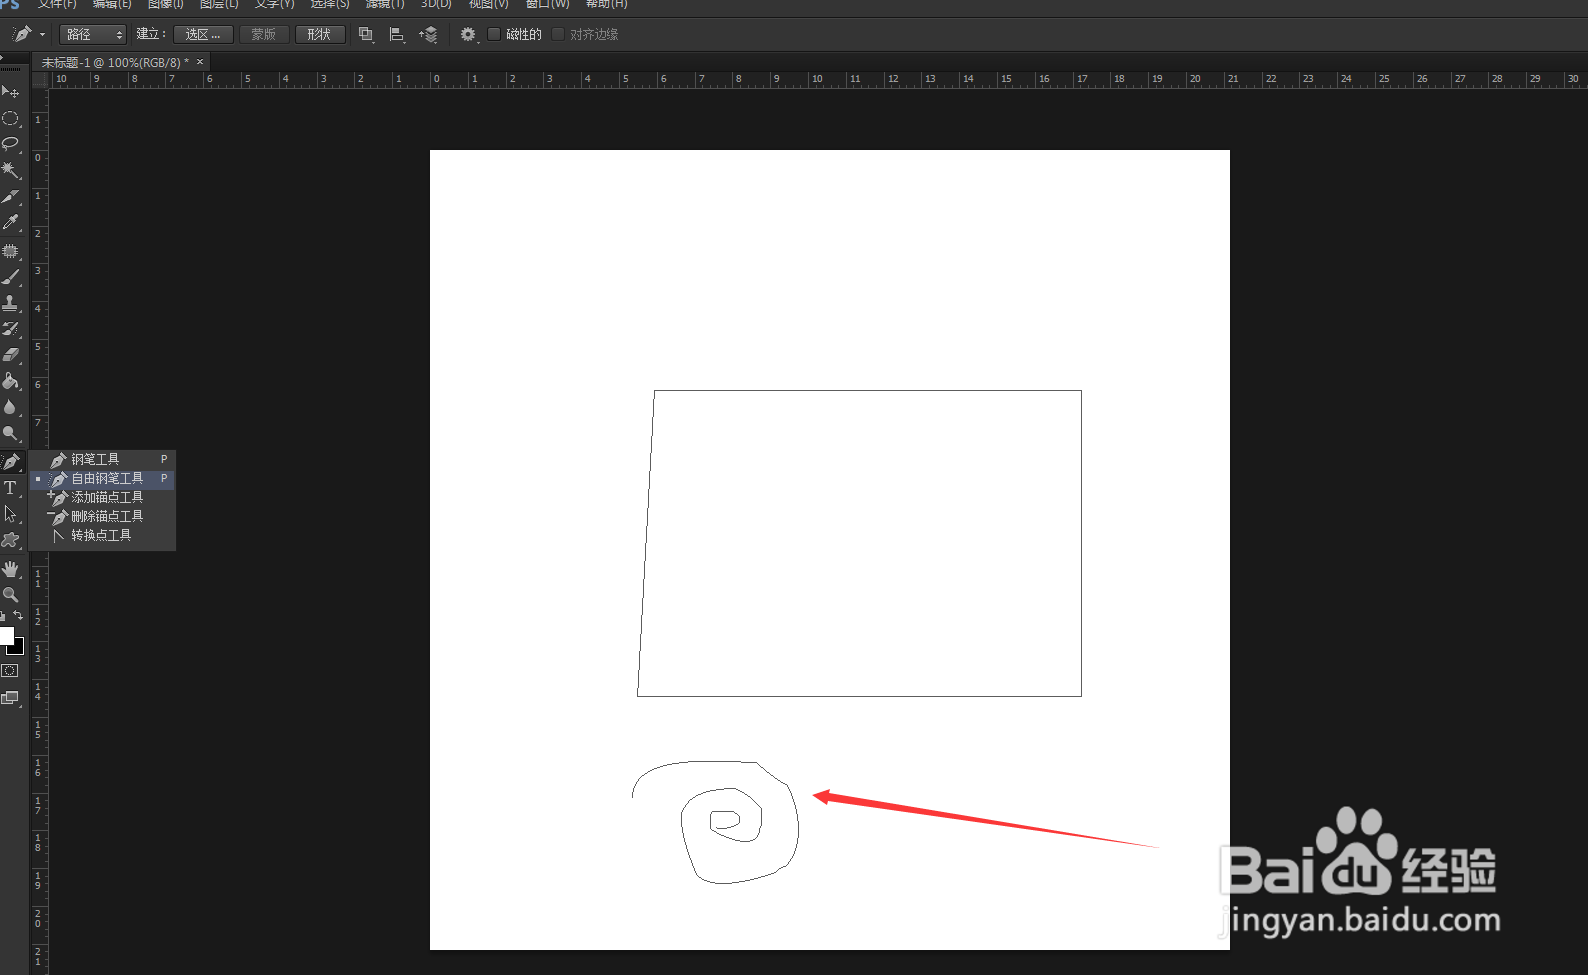Viewport: 1588px width, 975px height.
Task: Select the Lasso tool
Action: point(10,144)
